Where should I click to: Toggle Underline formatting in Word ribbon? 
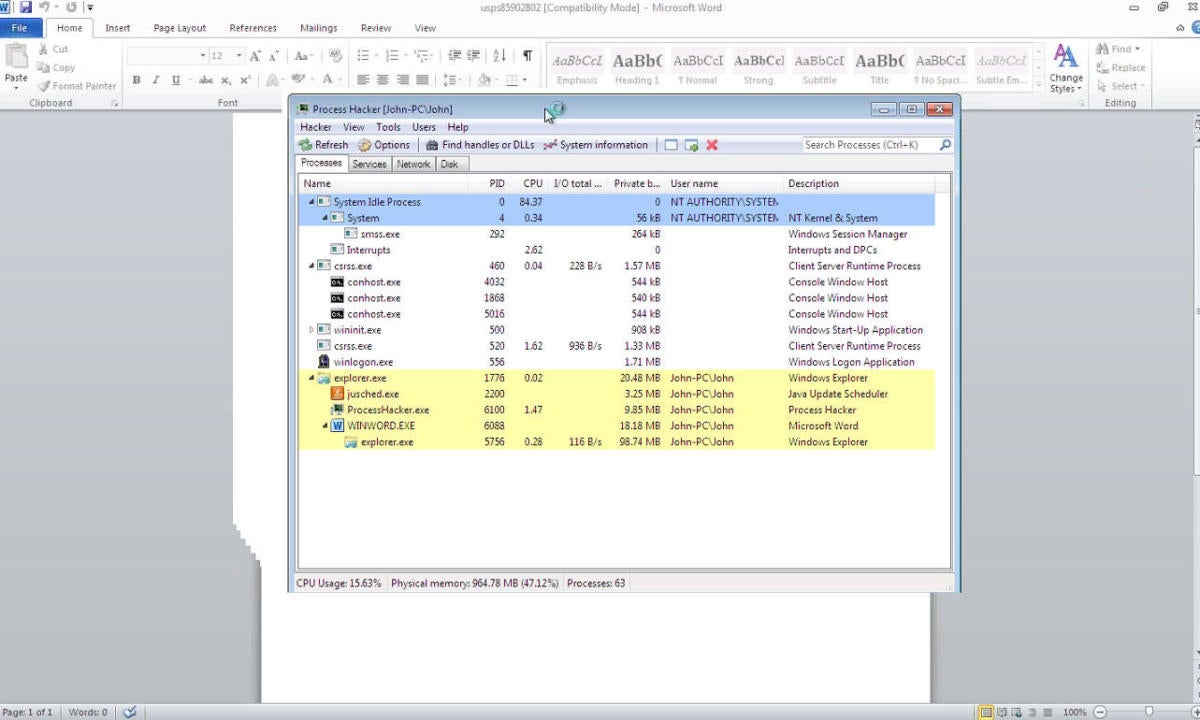pos(176,80)
